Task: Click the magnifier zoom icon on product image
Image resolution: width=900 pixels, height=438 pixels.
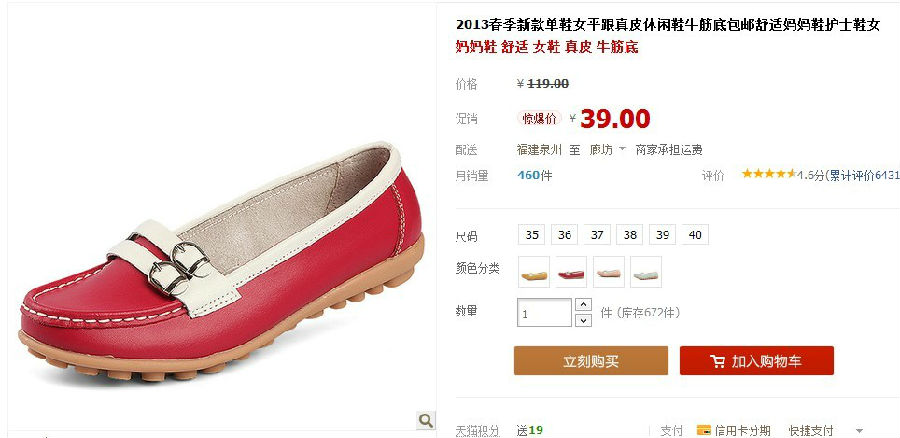Action: click(x=425, y=420)
